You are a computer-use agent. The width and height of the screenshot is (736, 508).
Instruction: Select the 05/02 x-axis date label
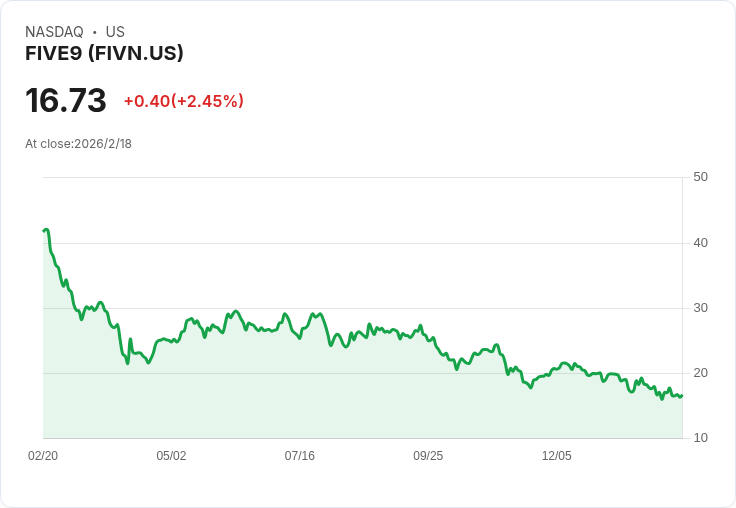(x=171, y=456)
